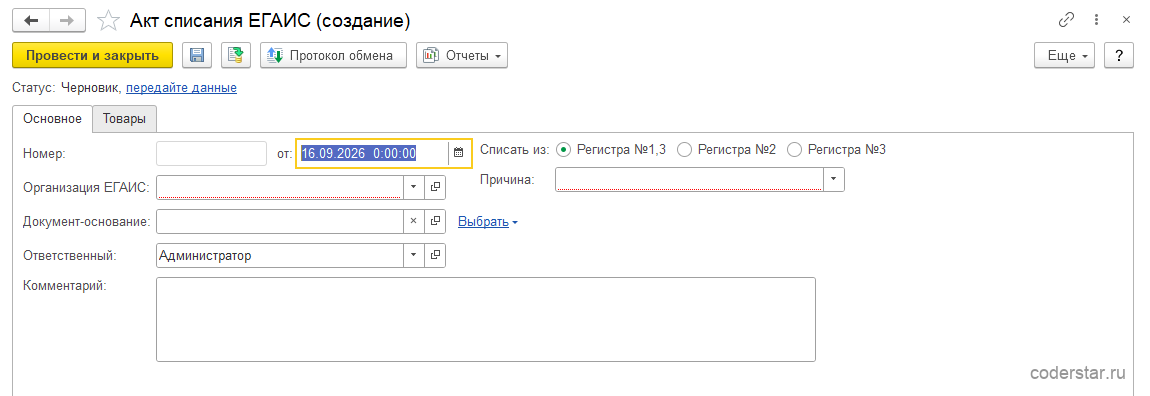Add form to favorites with star icon
The height and width of the screenshot is (396, 1150).
coord(109,21)
